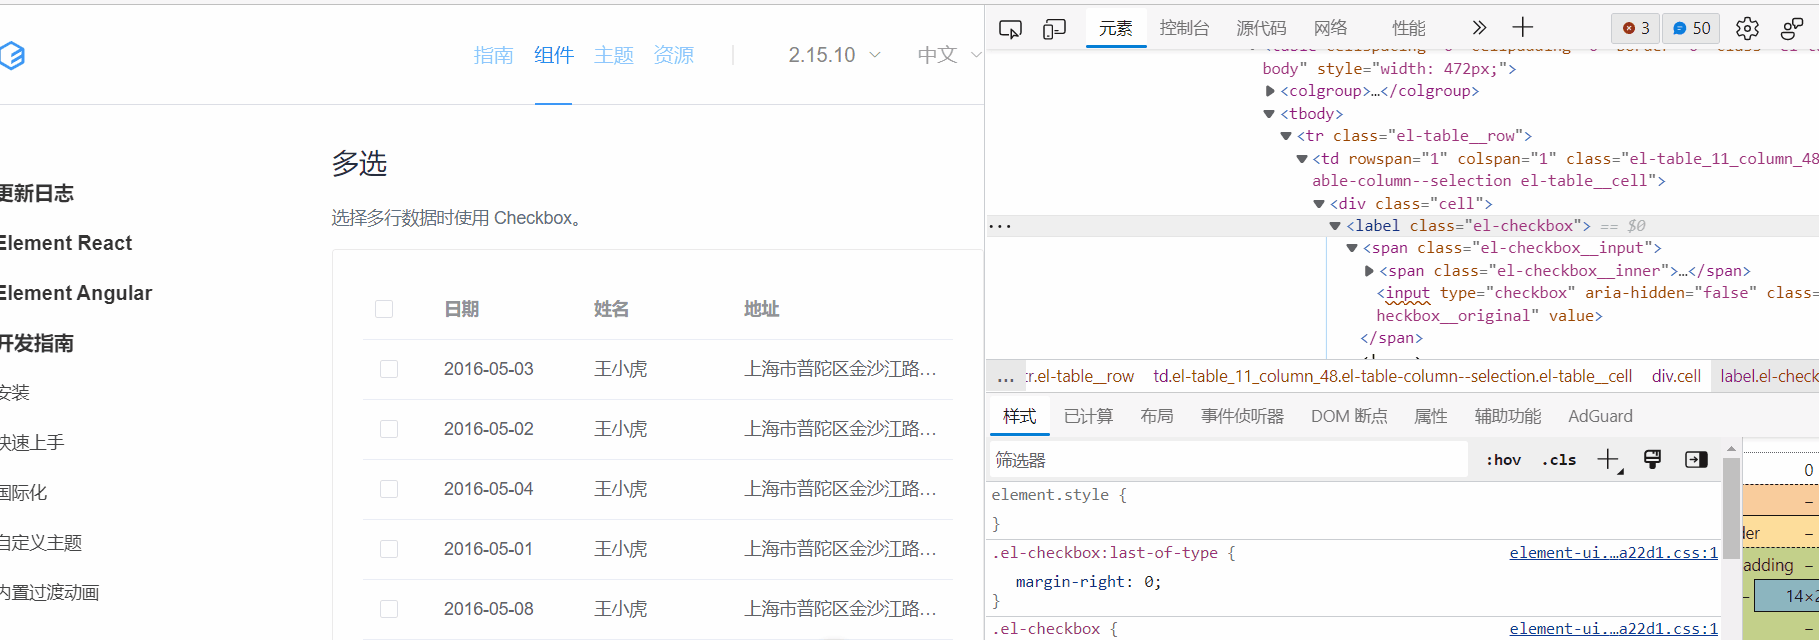Collapse the tbody node
The height and width of the screenshot is (640, 1819).
click(1269, 114)
